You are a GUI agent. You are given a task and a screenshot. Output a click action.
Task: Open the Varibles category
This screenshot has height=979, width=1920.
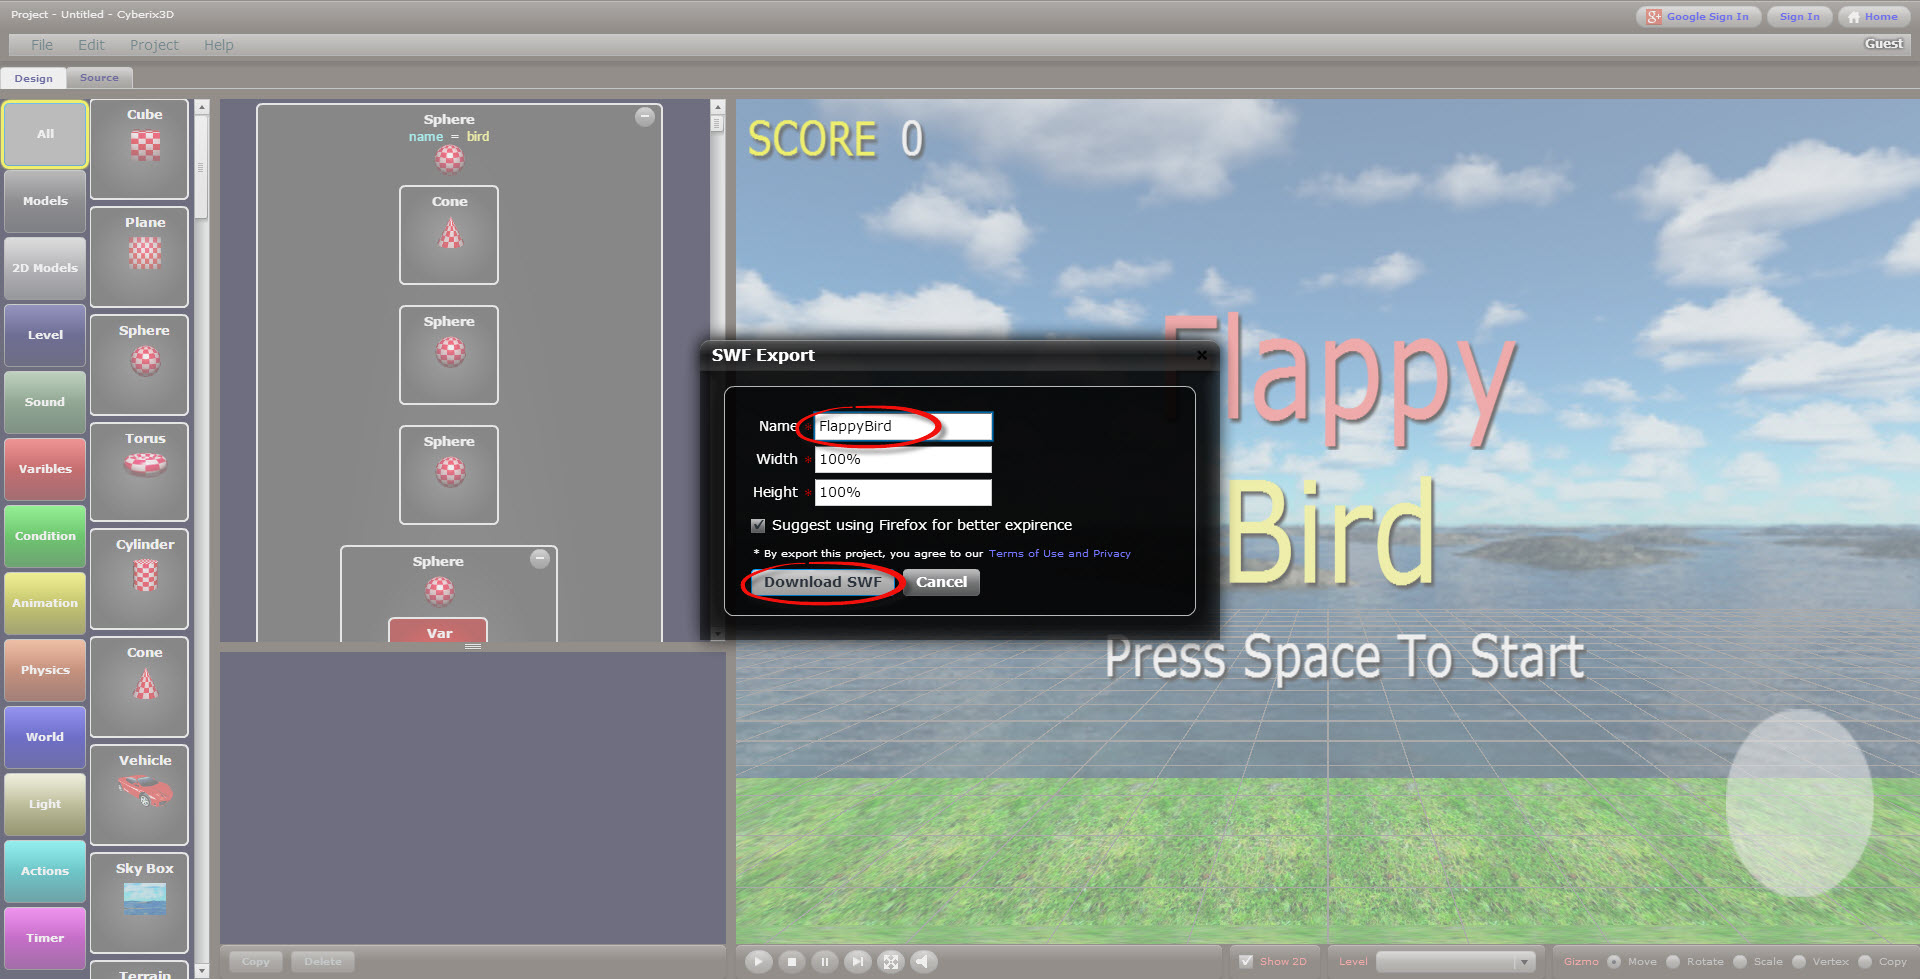[x=45, y=469]
